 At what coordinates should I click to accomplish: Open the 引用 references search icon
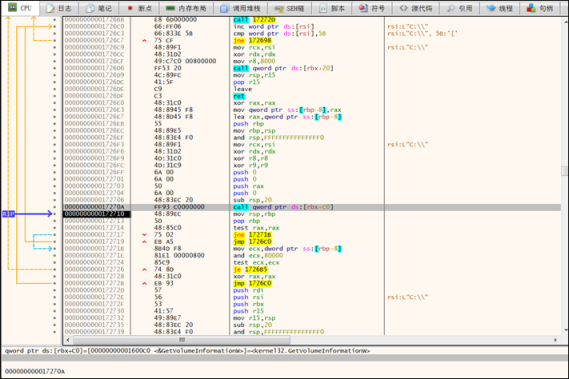coord(451,8)
